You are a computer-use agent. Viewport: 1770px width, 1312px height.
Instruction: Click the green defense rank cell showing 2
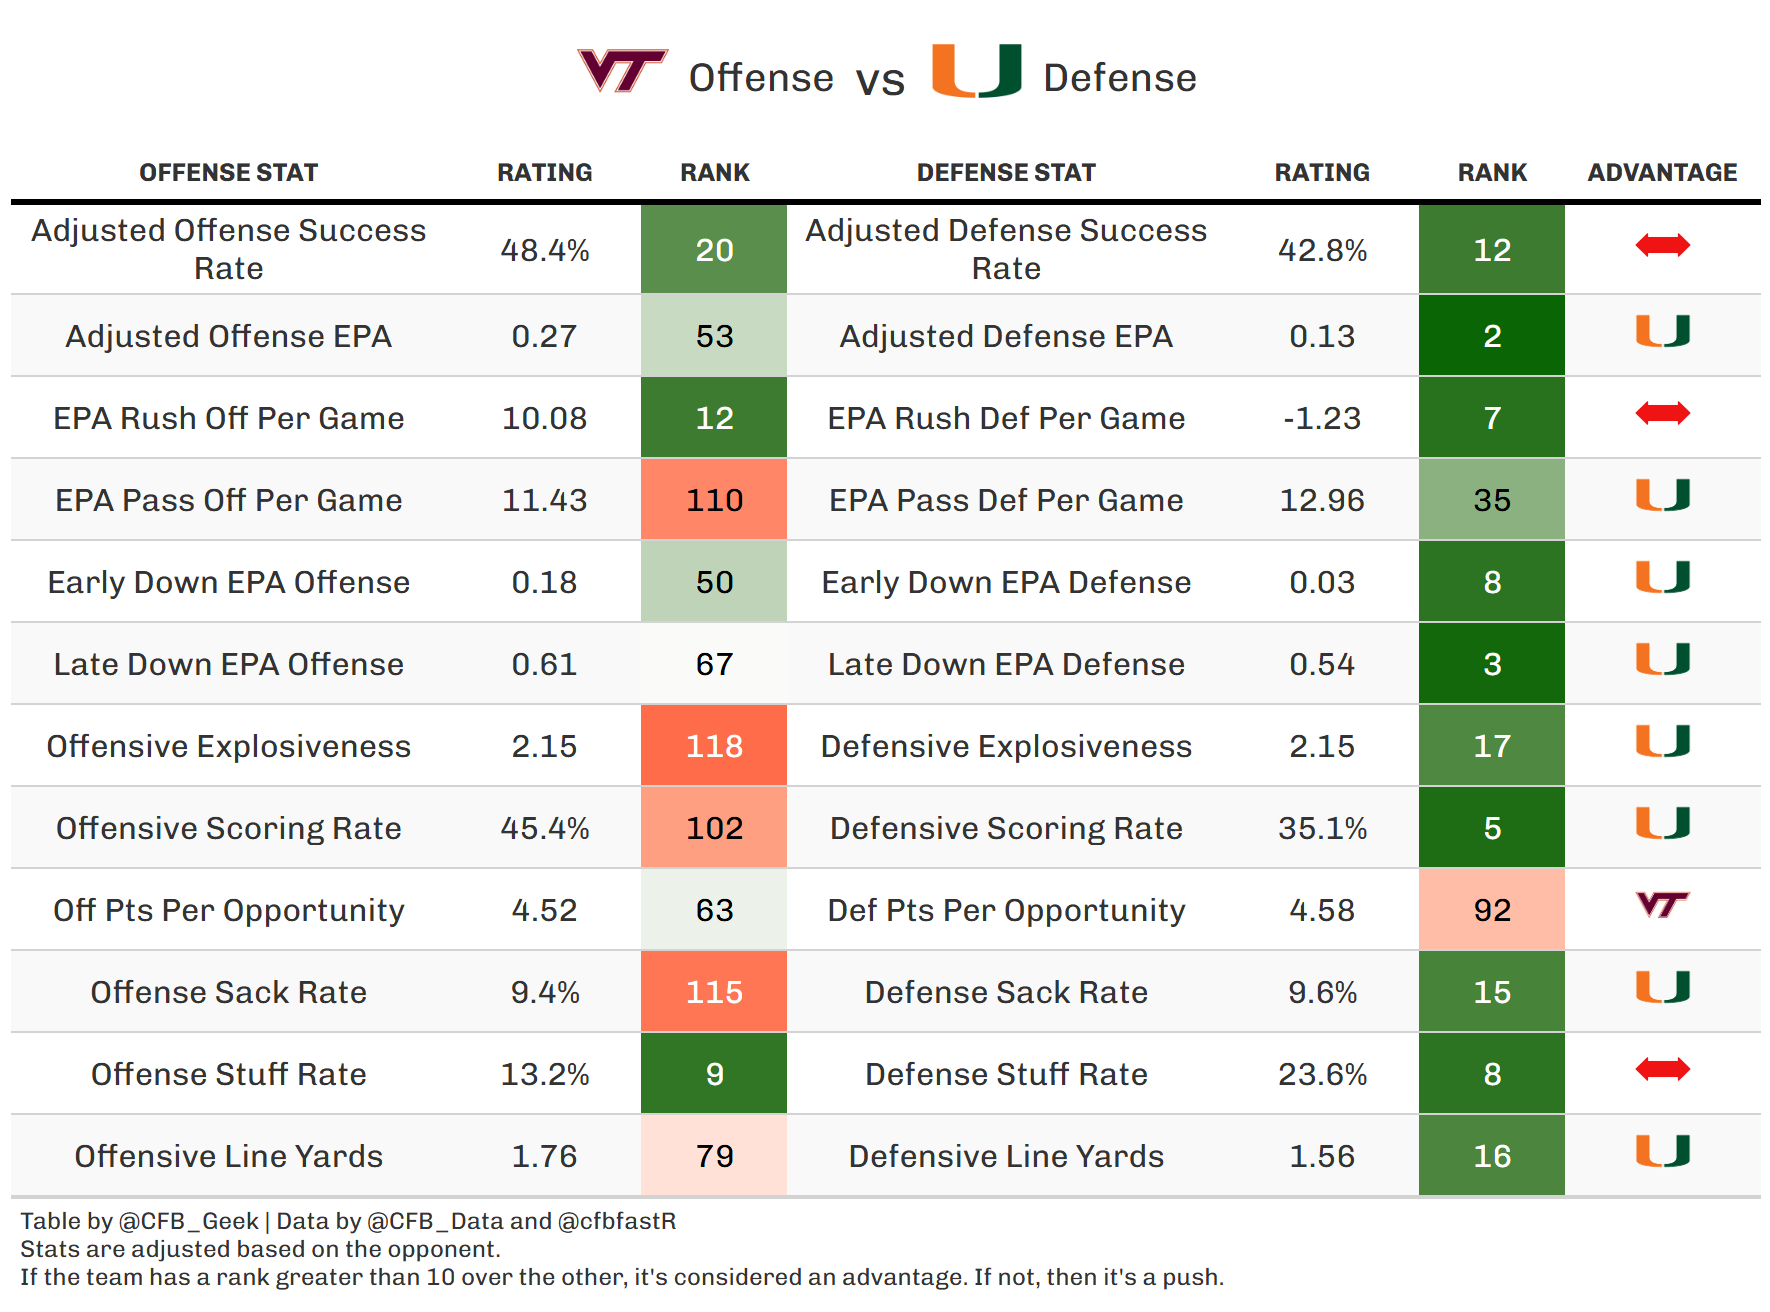click(x=1492, y=336)
